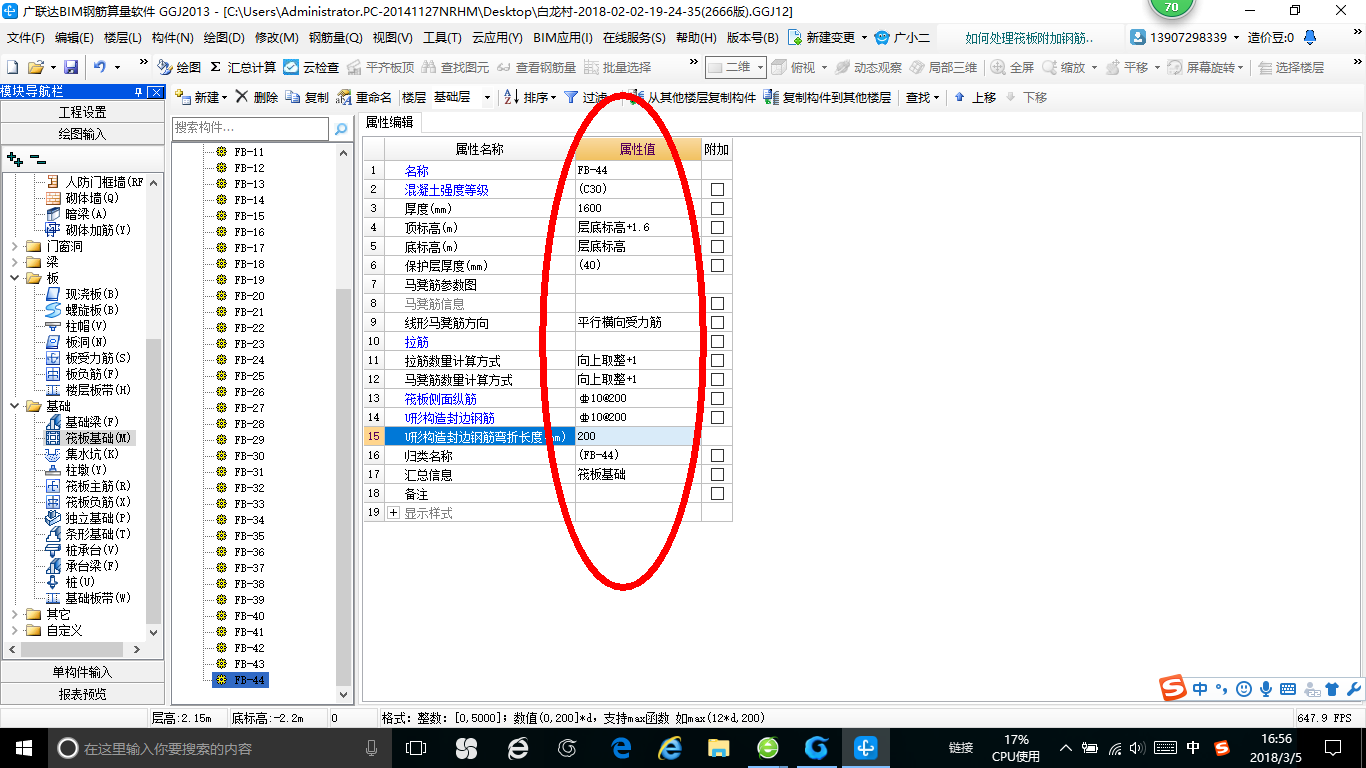The image size is (1366, 768).
Task: Click 新建 to create a component
Action: (x=200, y=97)
